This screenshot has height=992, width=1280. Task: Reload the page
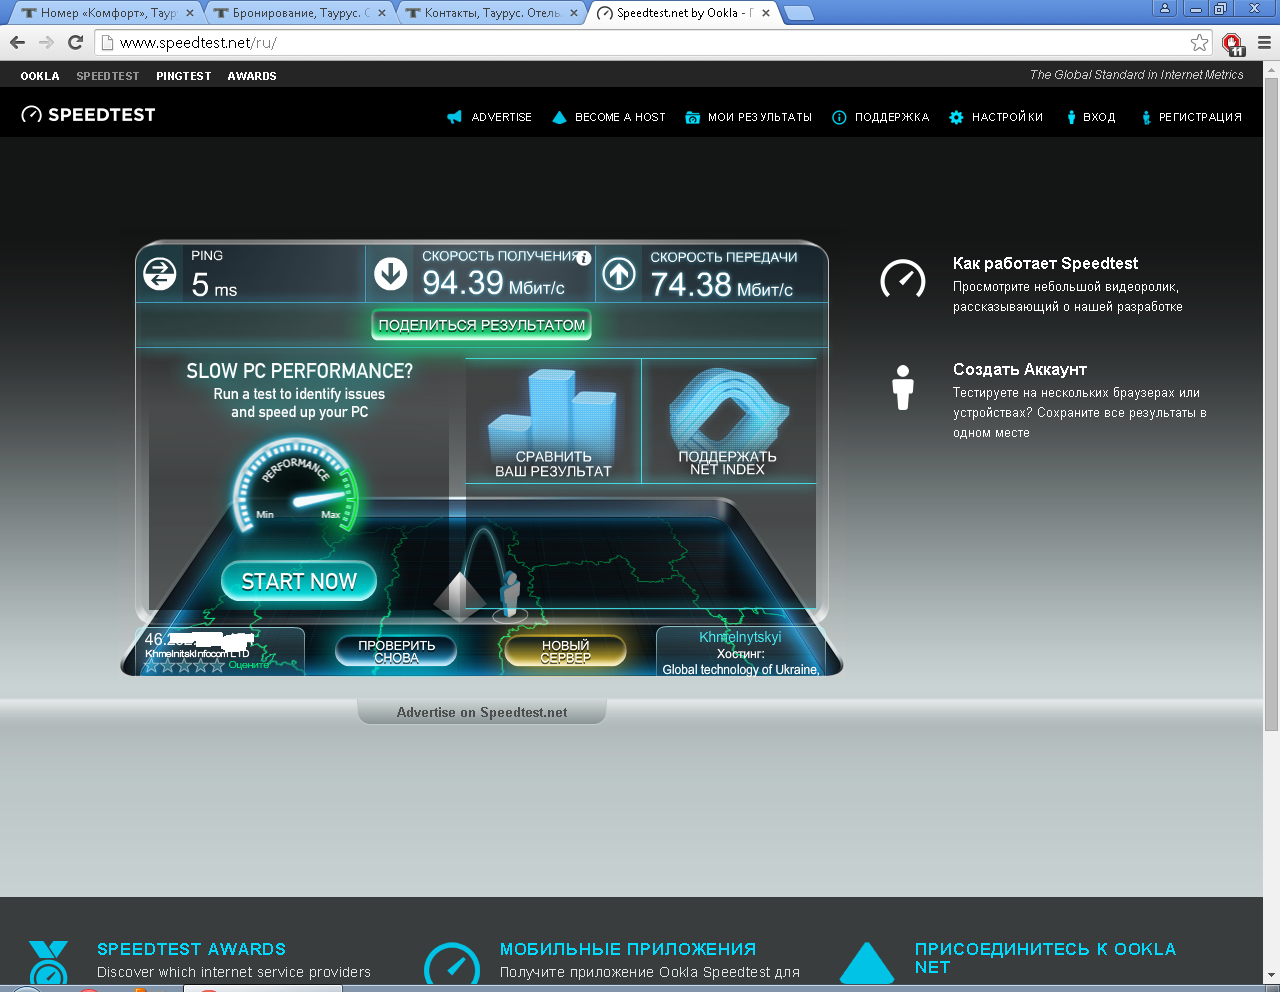point(75,42)
